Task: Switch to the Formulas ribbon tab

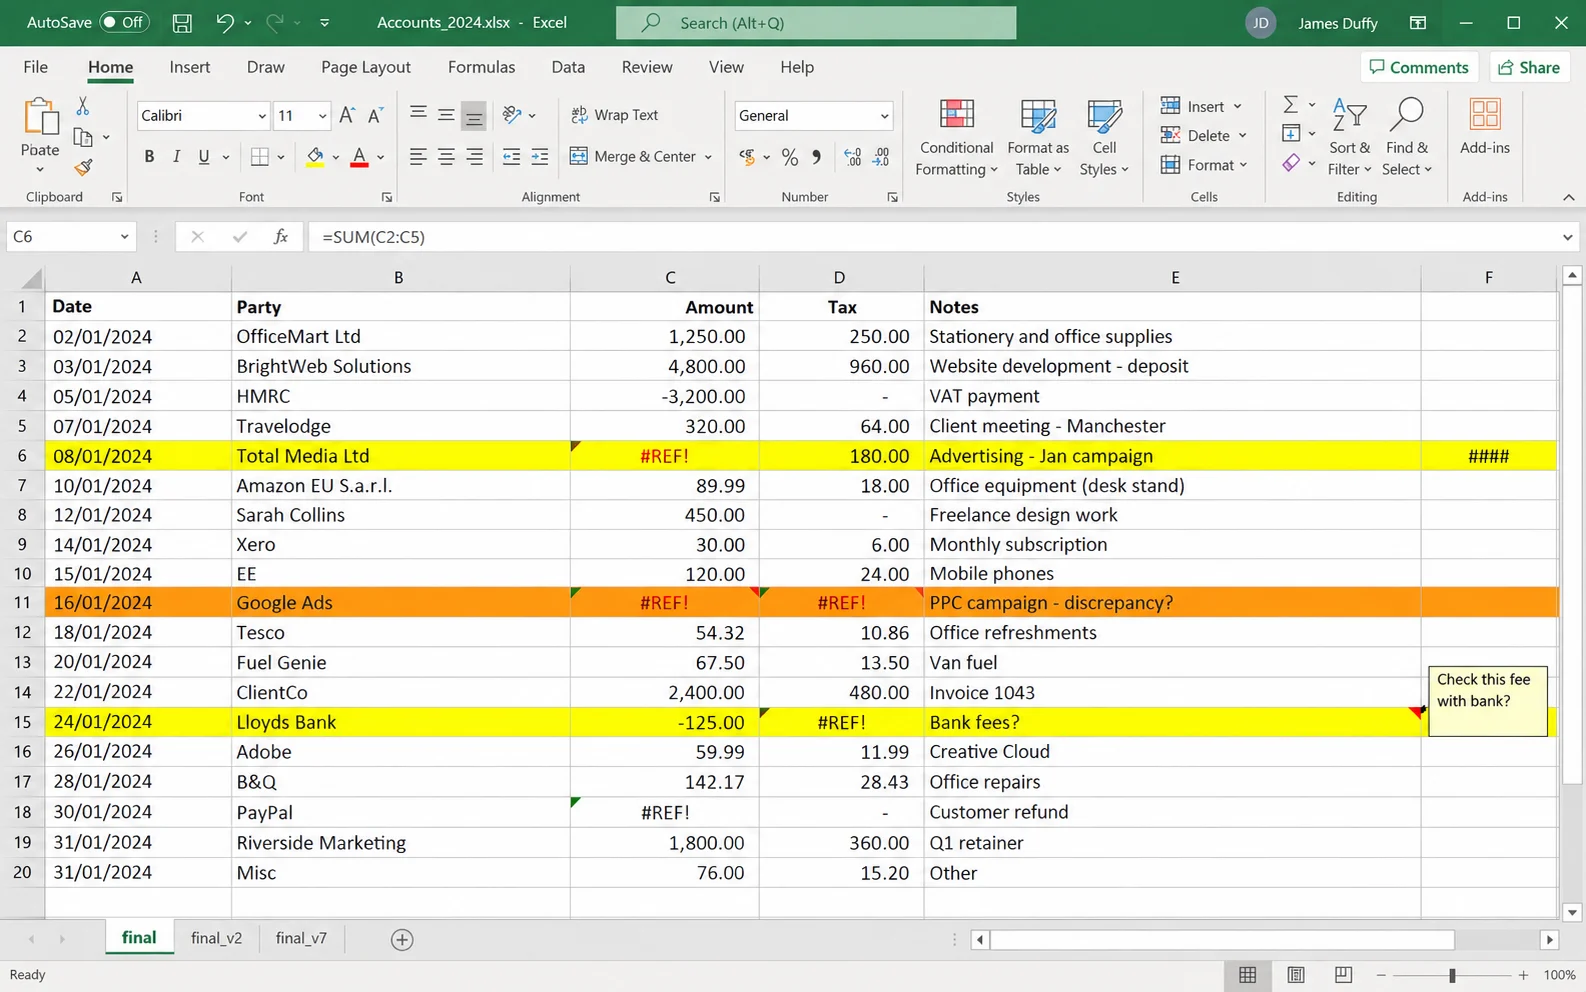Action: pyautogui.click(x=481, y=67)
